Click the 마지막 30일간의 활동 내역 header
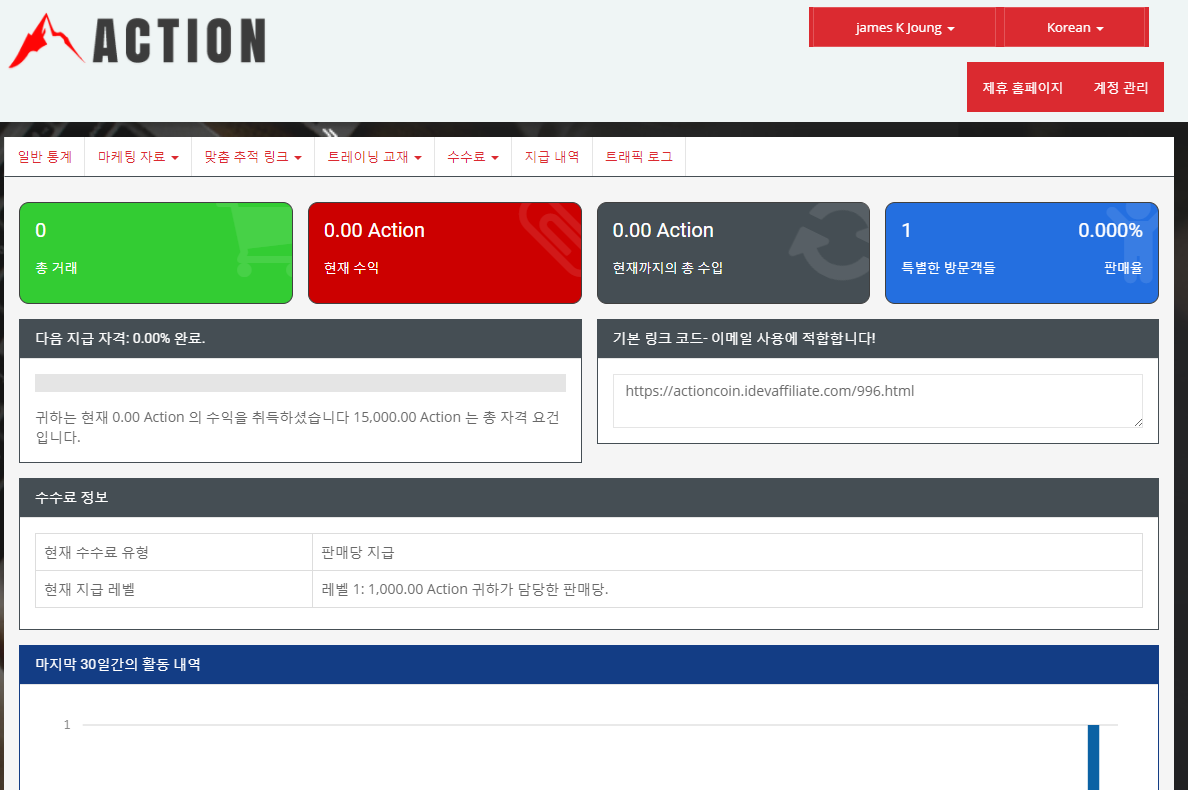This screenshot has height=790, width=1188. pyautogui.click(x=589, y=664)
